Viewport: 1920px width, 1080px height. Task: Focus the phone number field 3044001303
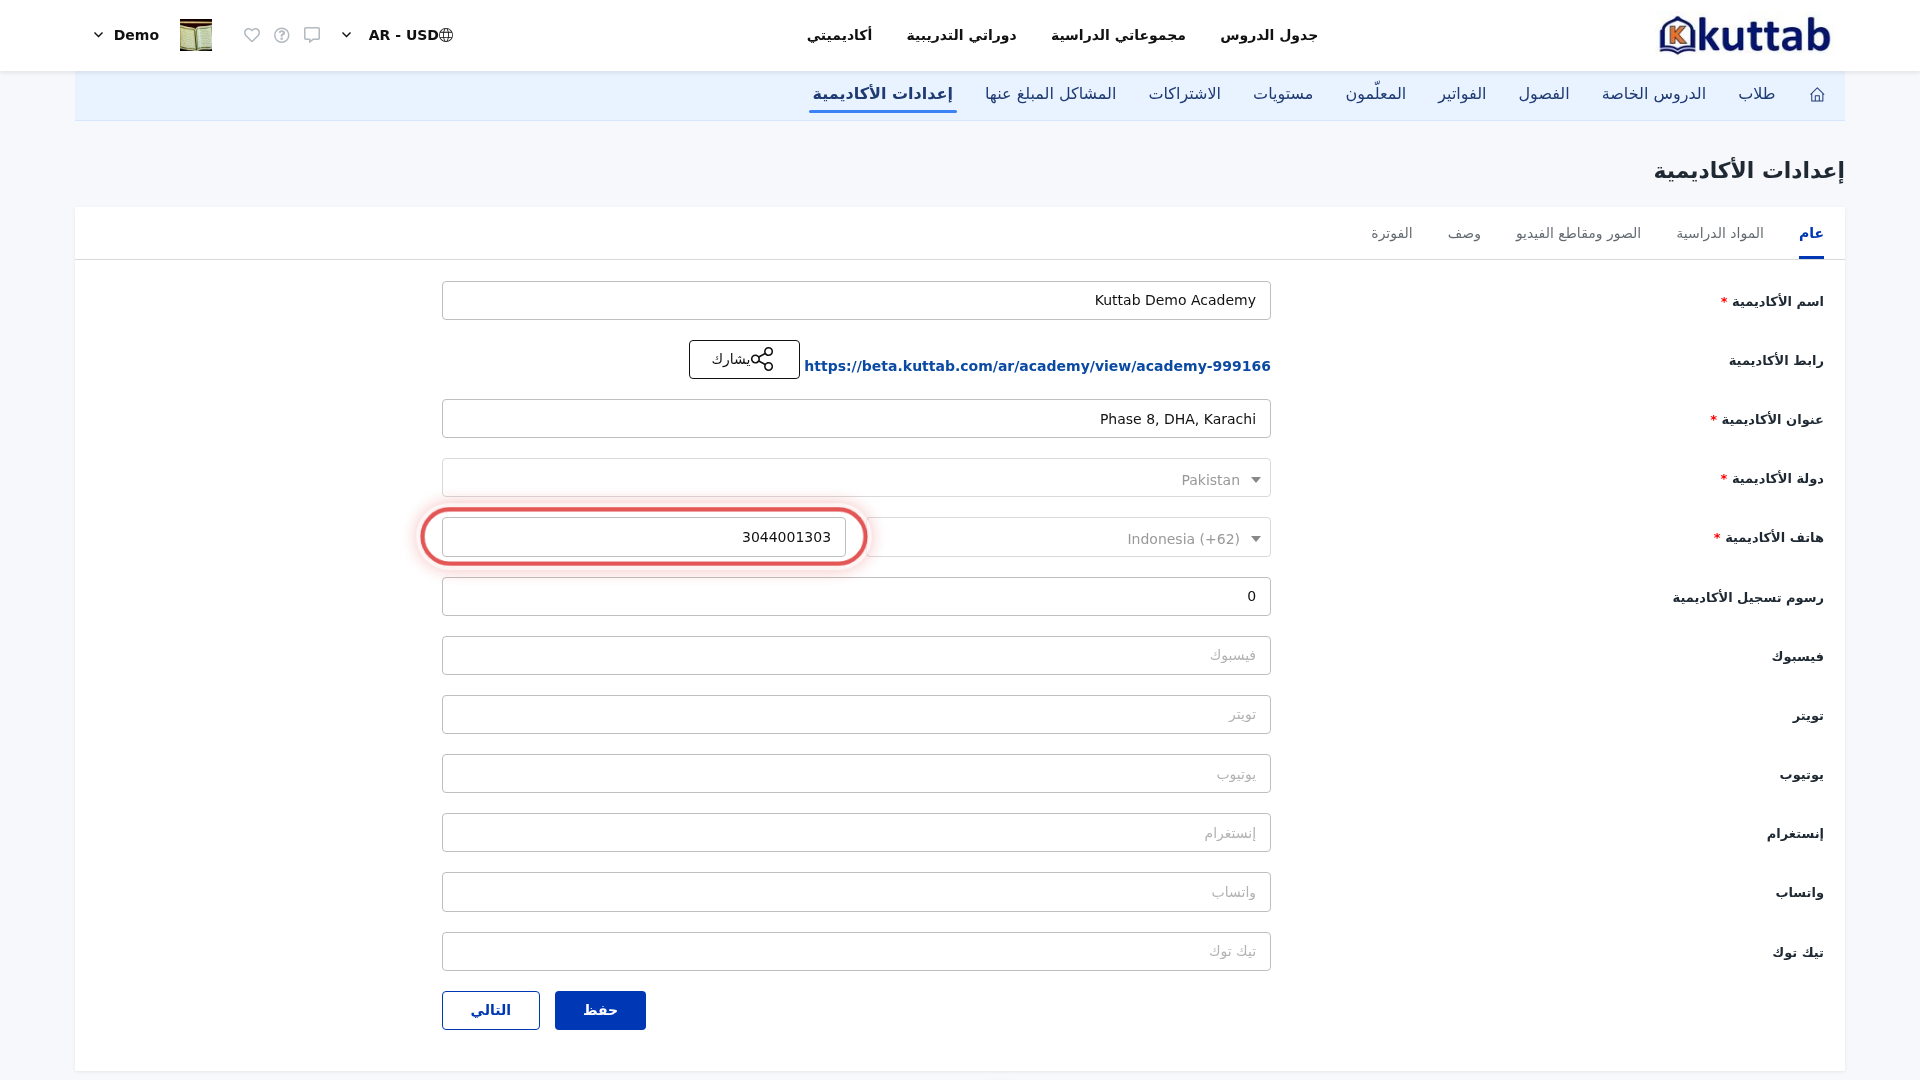click(x=644, y=538)
